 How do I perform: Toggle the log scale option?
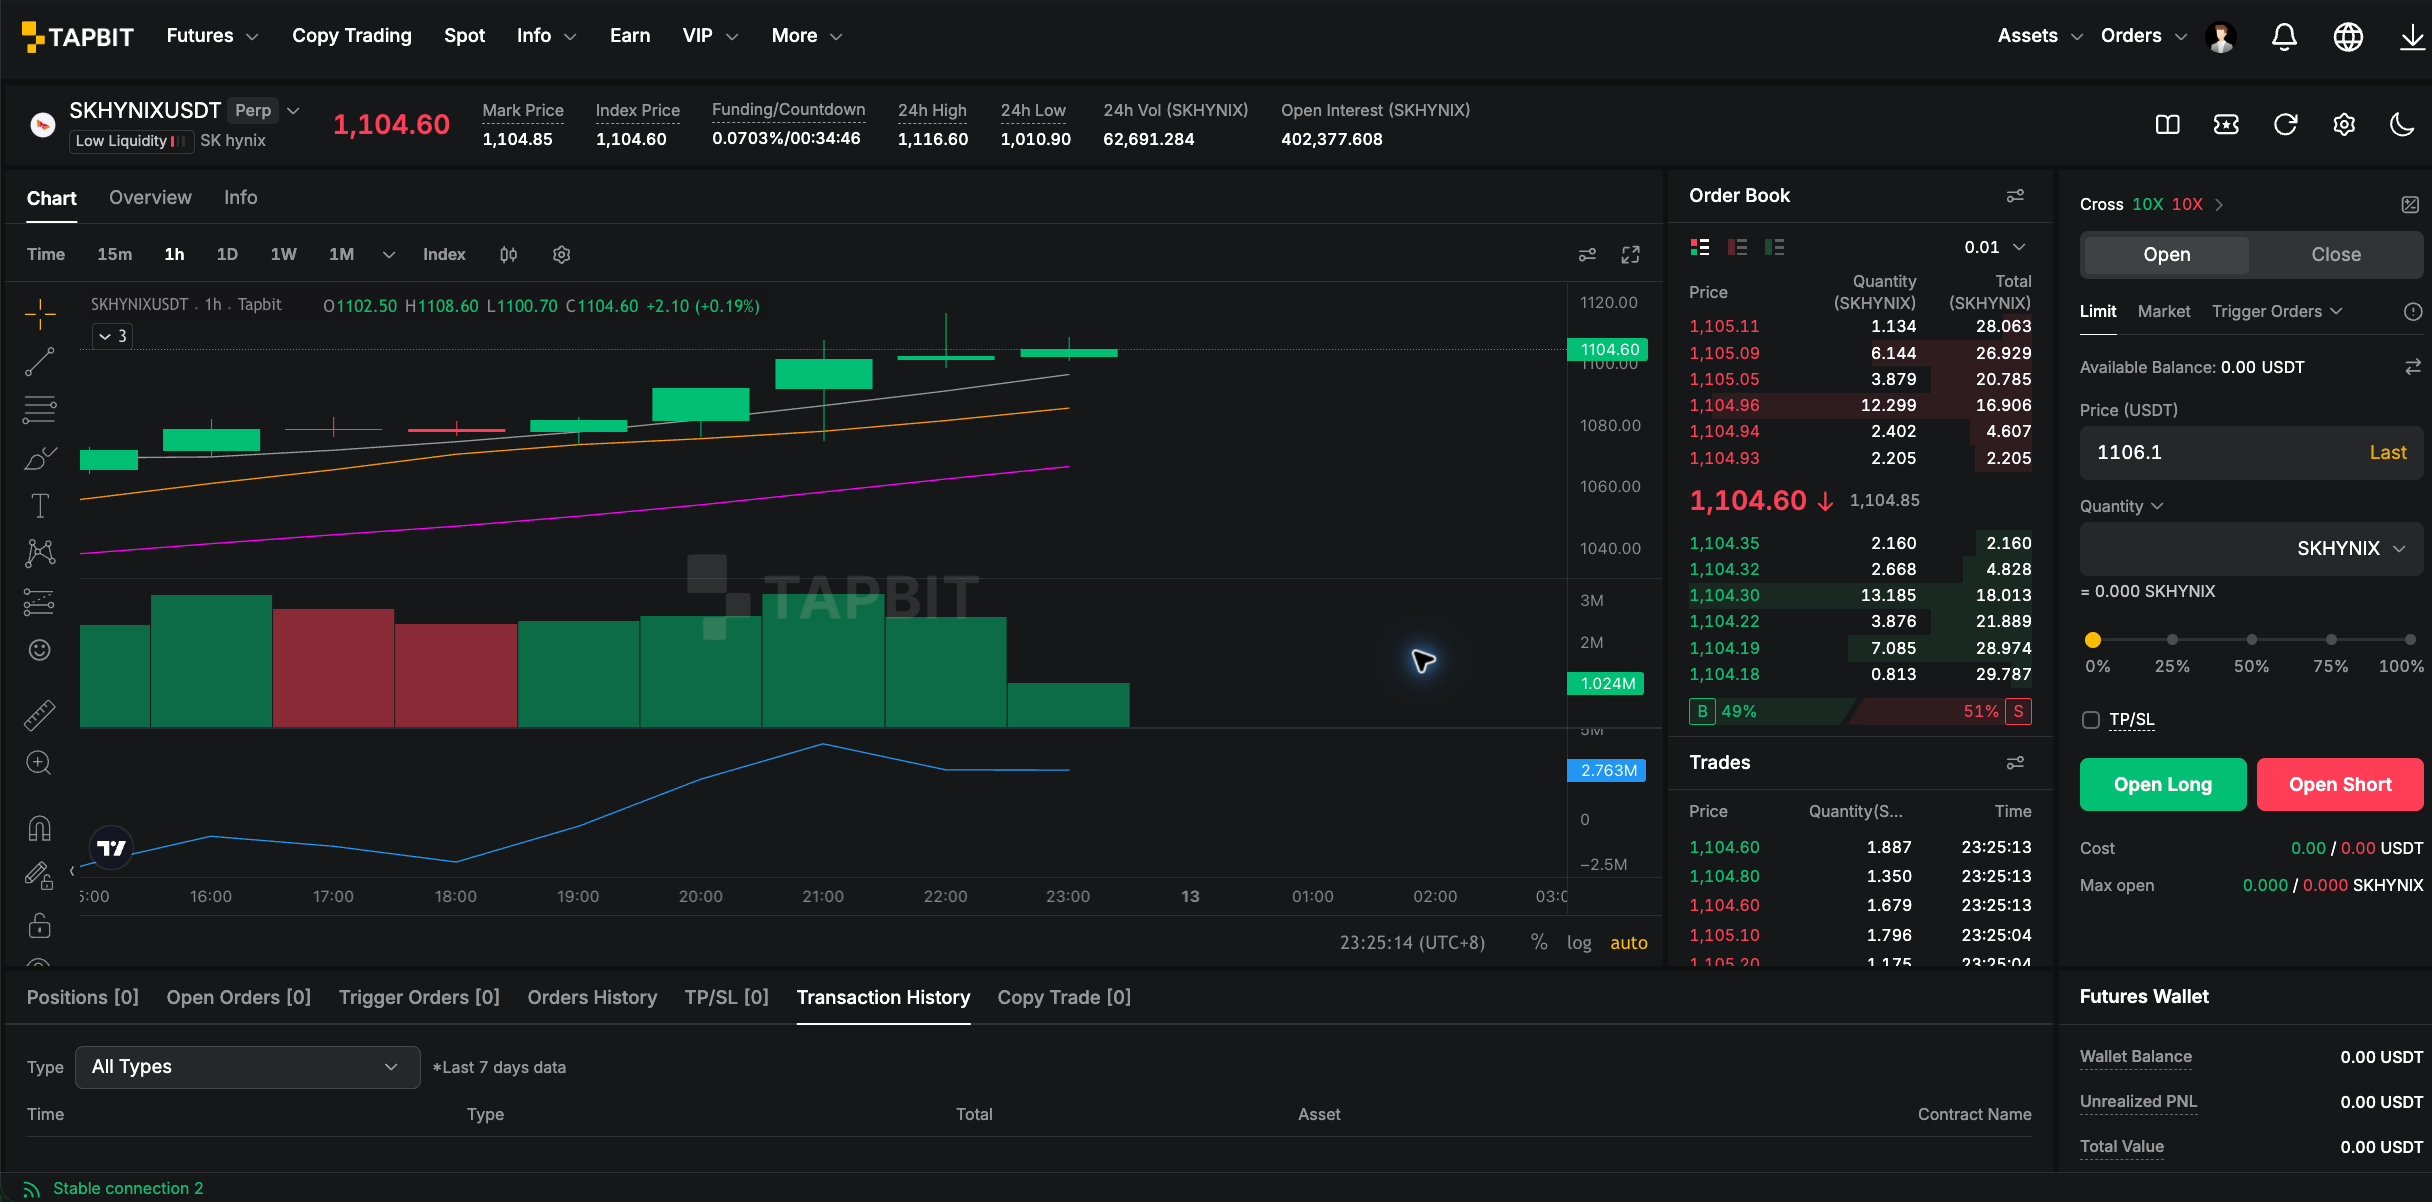(x=1579, y=943)
